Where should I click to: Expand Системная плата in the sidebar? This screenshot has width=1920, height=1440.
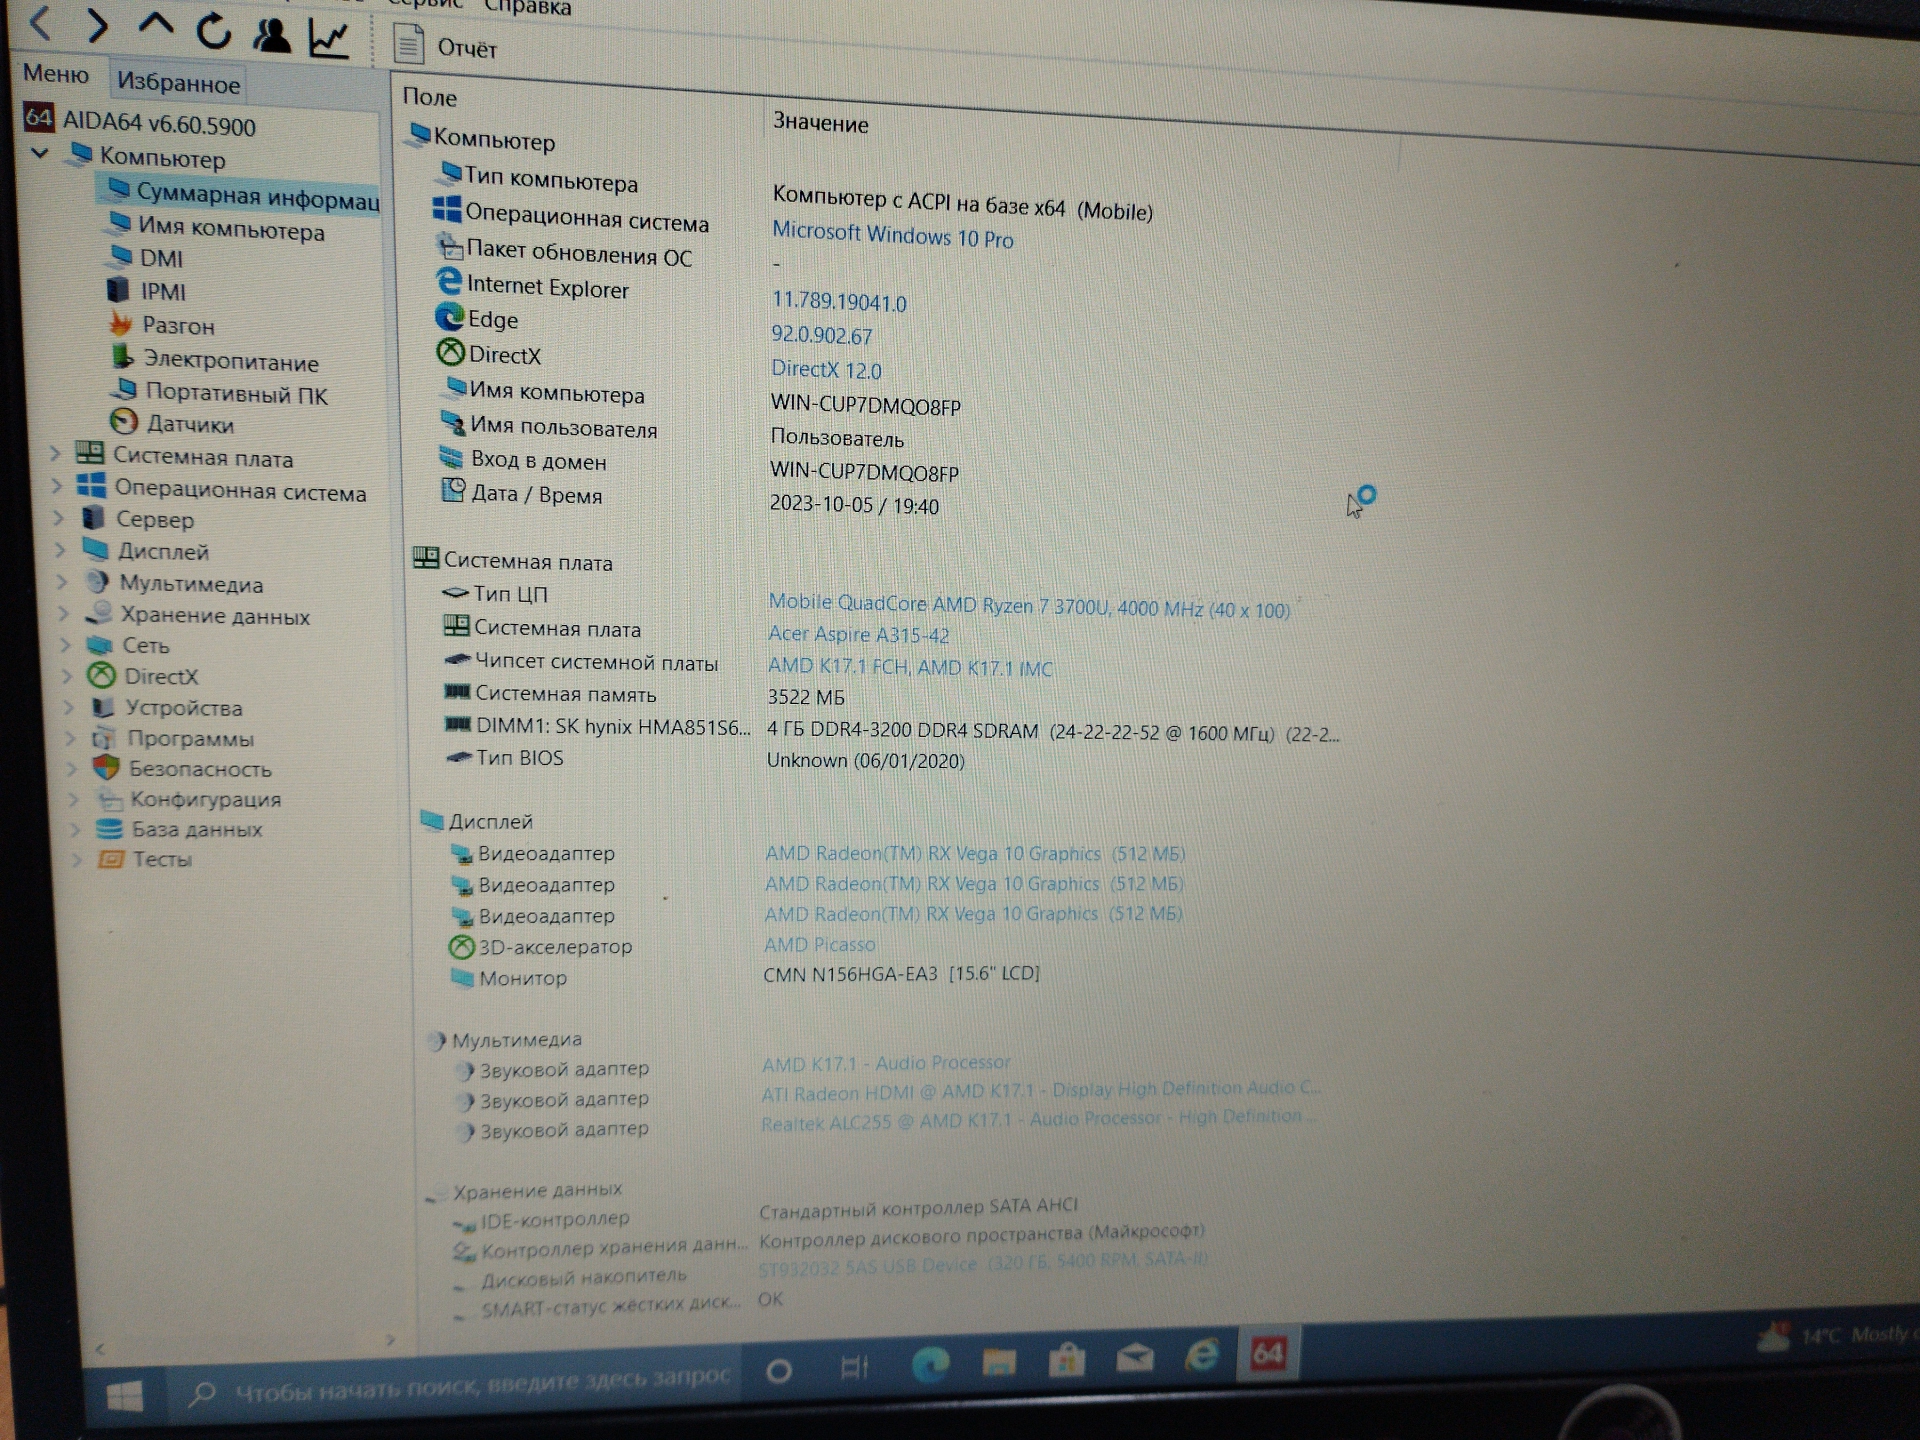(x=56, y=454)
